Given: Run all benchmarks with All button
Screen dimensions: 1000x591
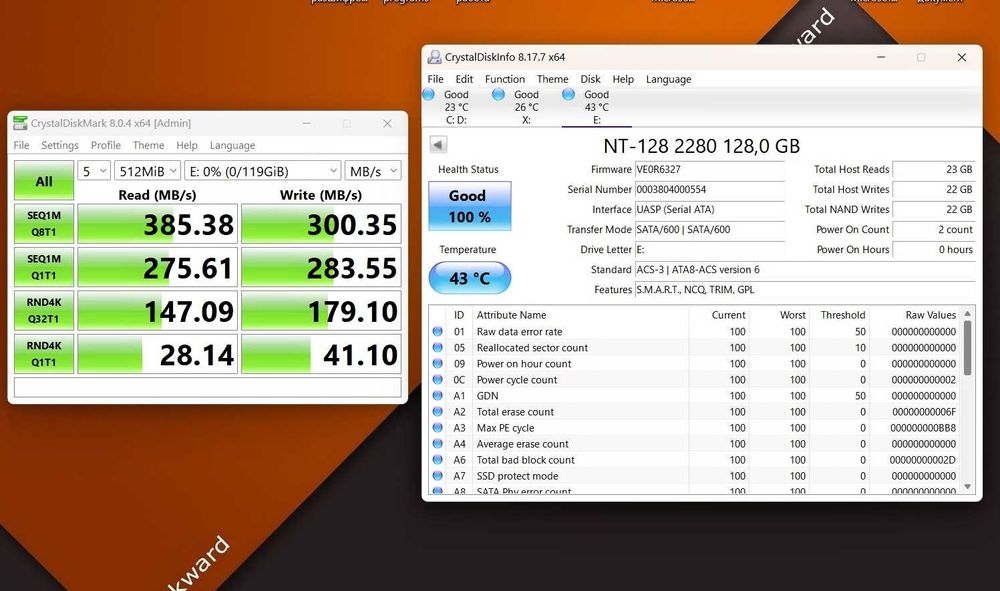Looking at the screenshot, I should [x=44, y=180].
